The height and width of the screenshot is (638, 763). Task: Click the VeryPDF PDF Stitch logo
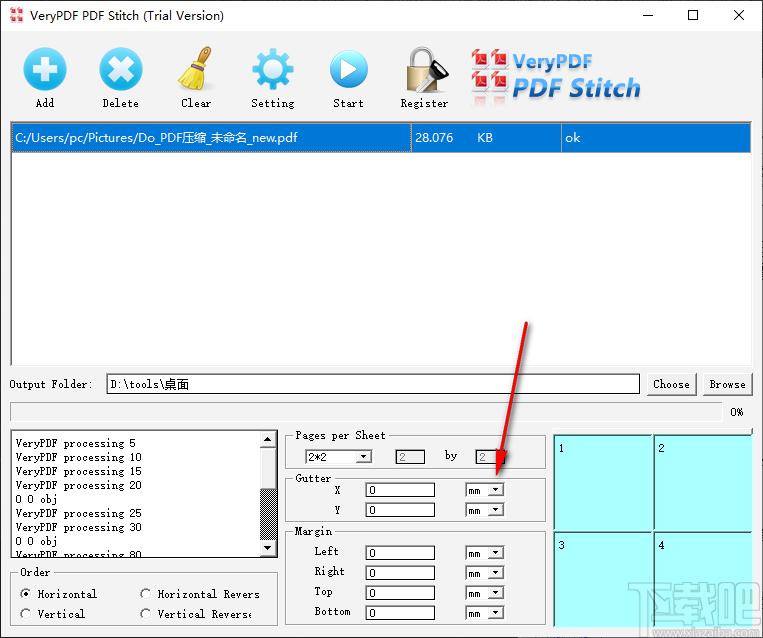pos(556,77)
